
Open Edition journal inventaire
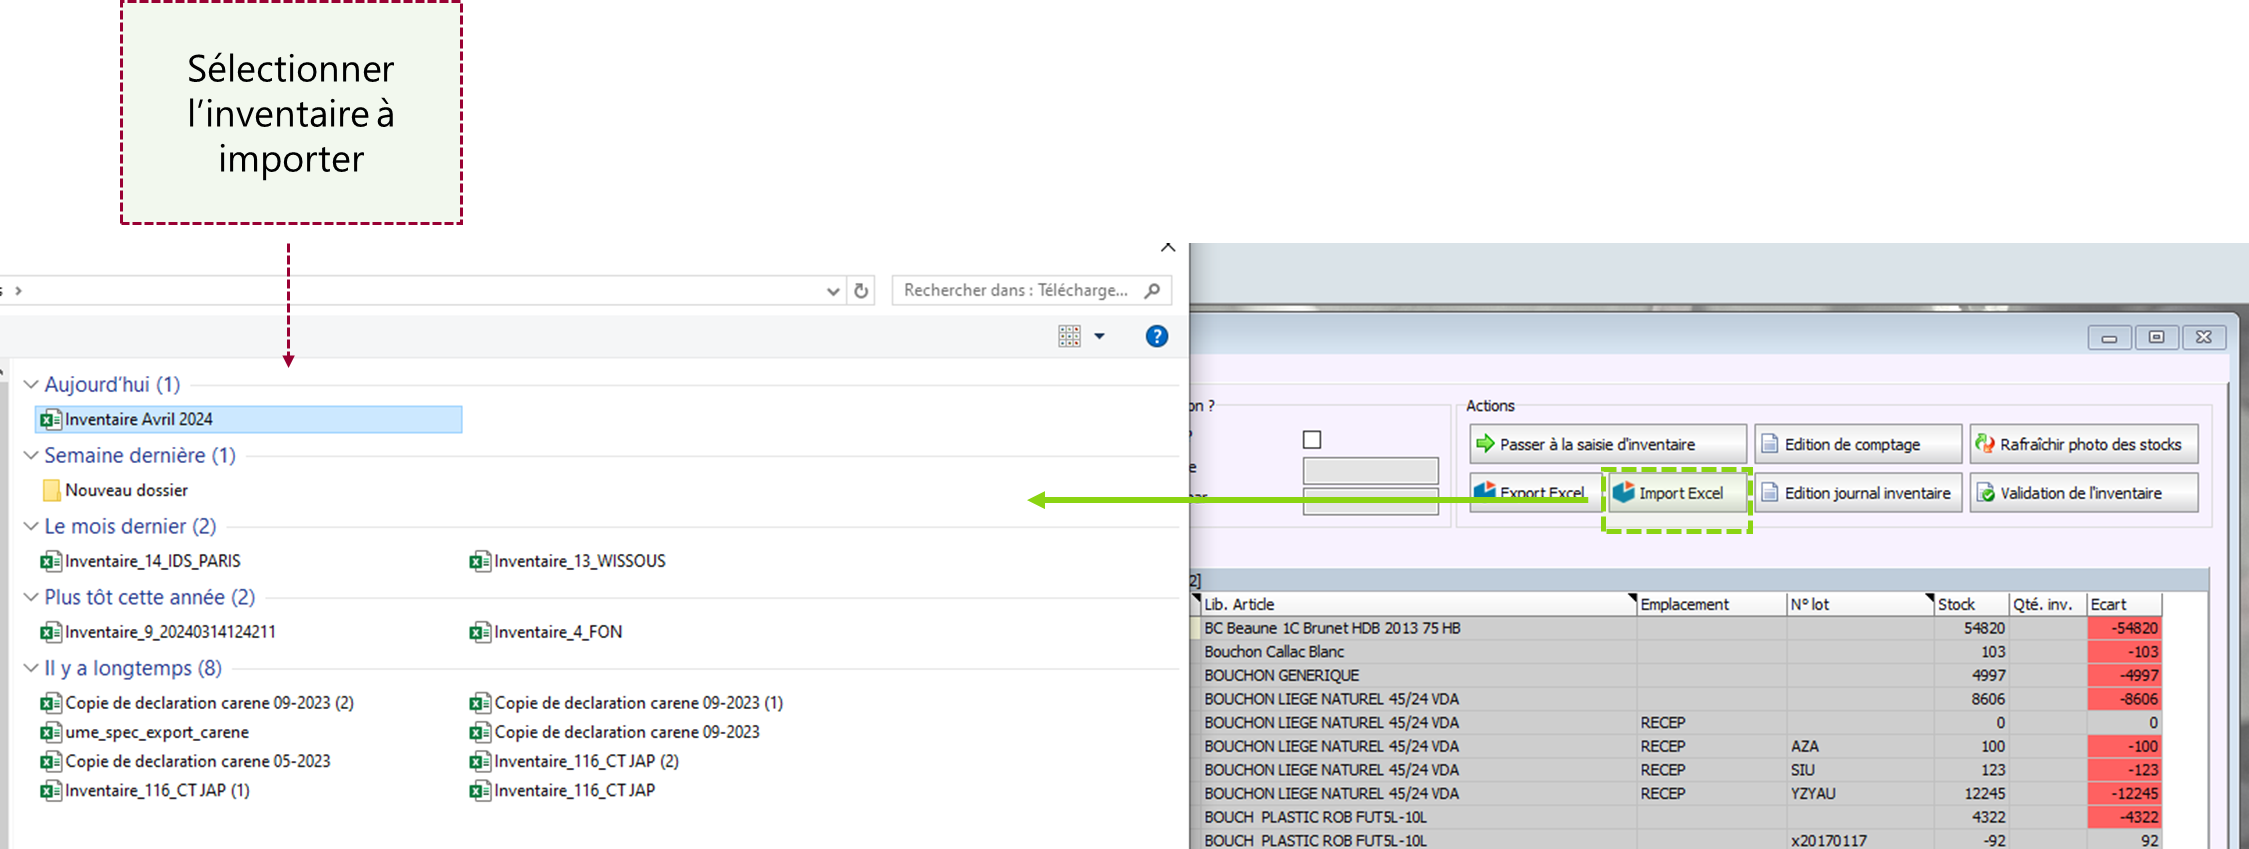1857,493
